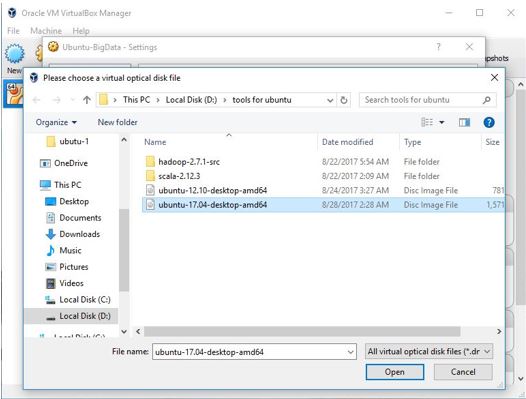Open the view options dropdown arrow
526x399 pixels.
pyautogui.click(x=442, y=122)
